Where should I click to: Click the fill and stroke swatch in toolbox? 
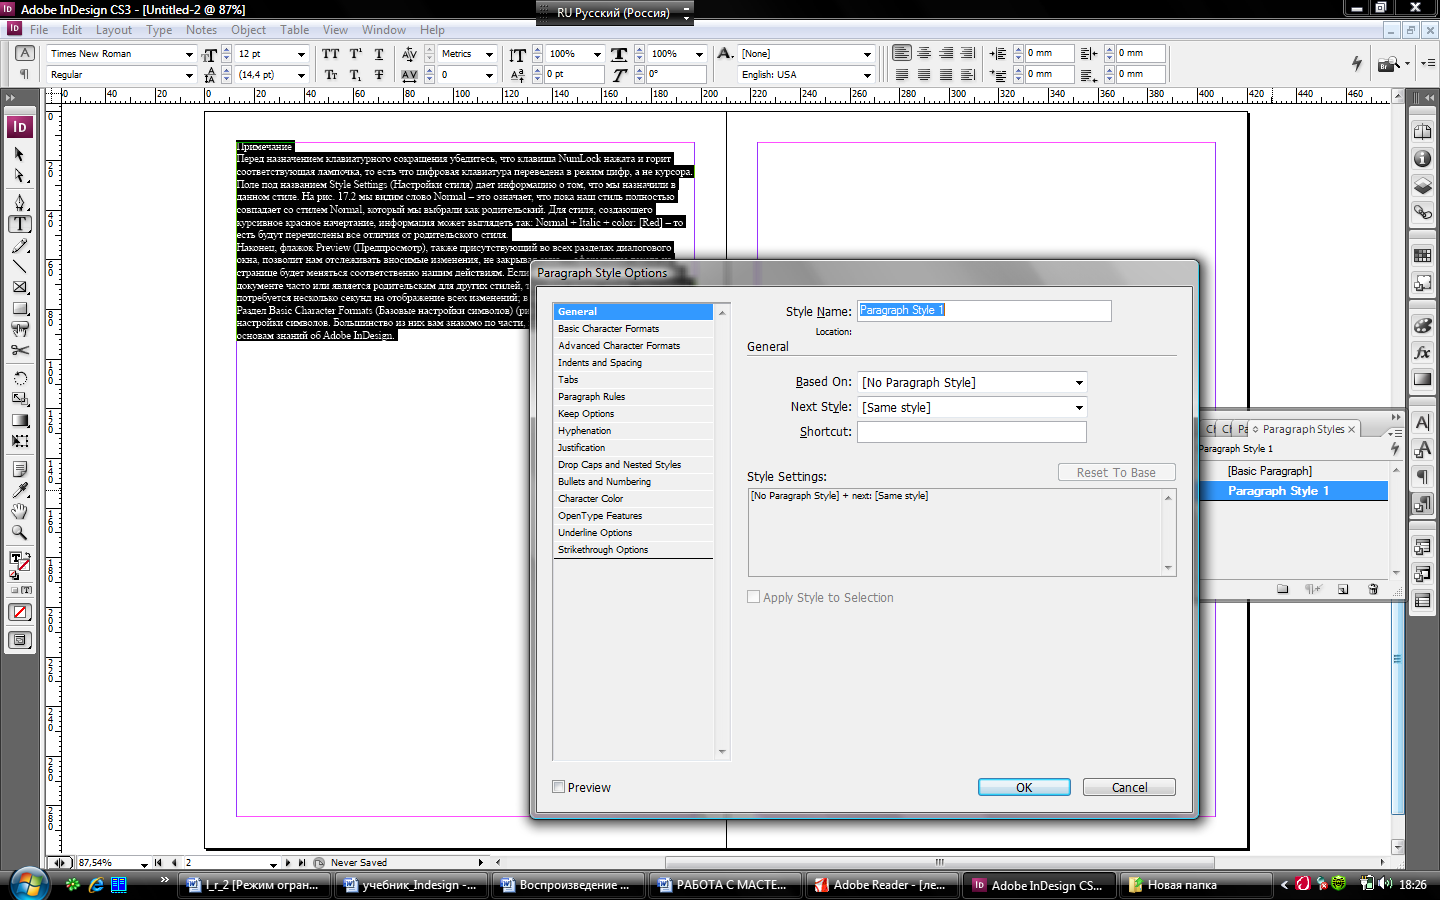click(19, 563)
